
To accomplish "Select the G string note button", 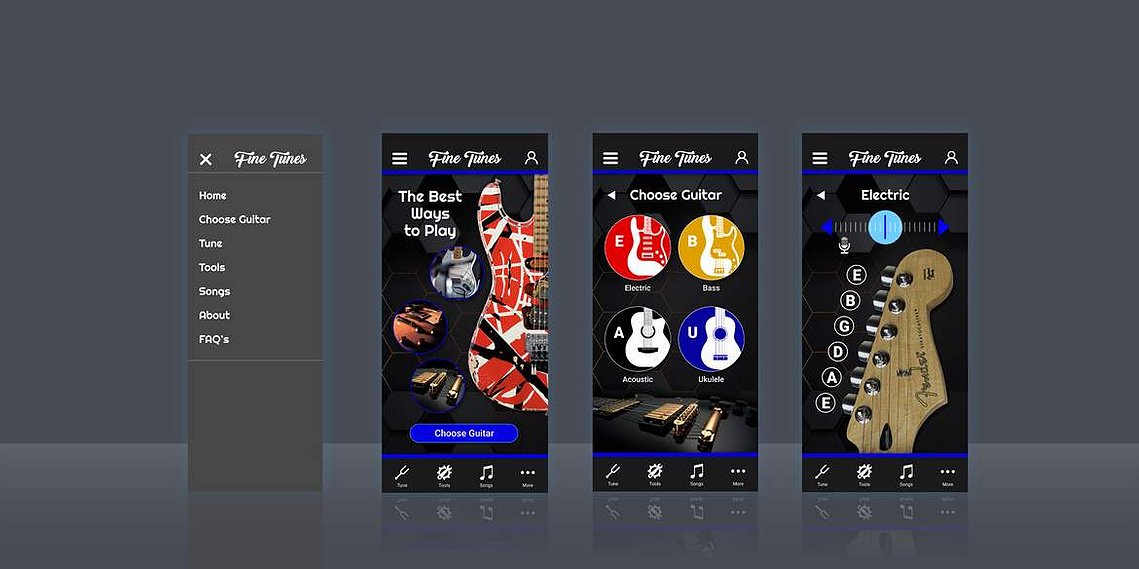I will (x=844, y=326).
